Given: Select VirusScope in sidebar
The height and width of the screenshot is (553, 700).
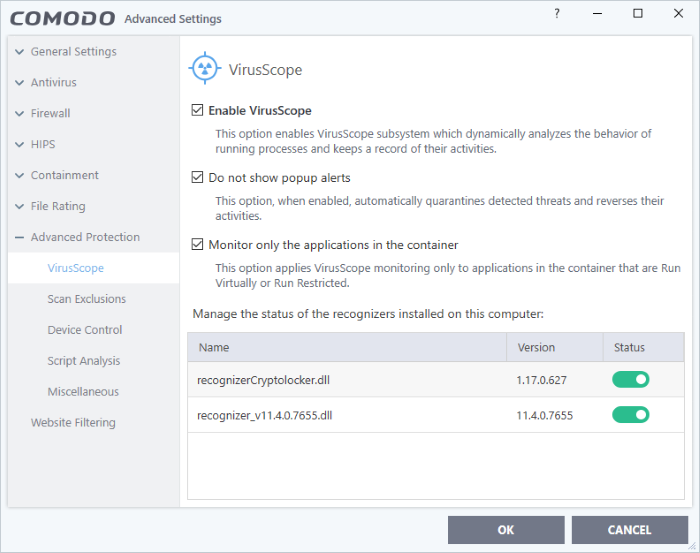Looking at the screenshot, I should coord(75,268).
